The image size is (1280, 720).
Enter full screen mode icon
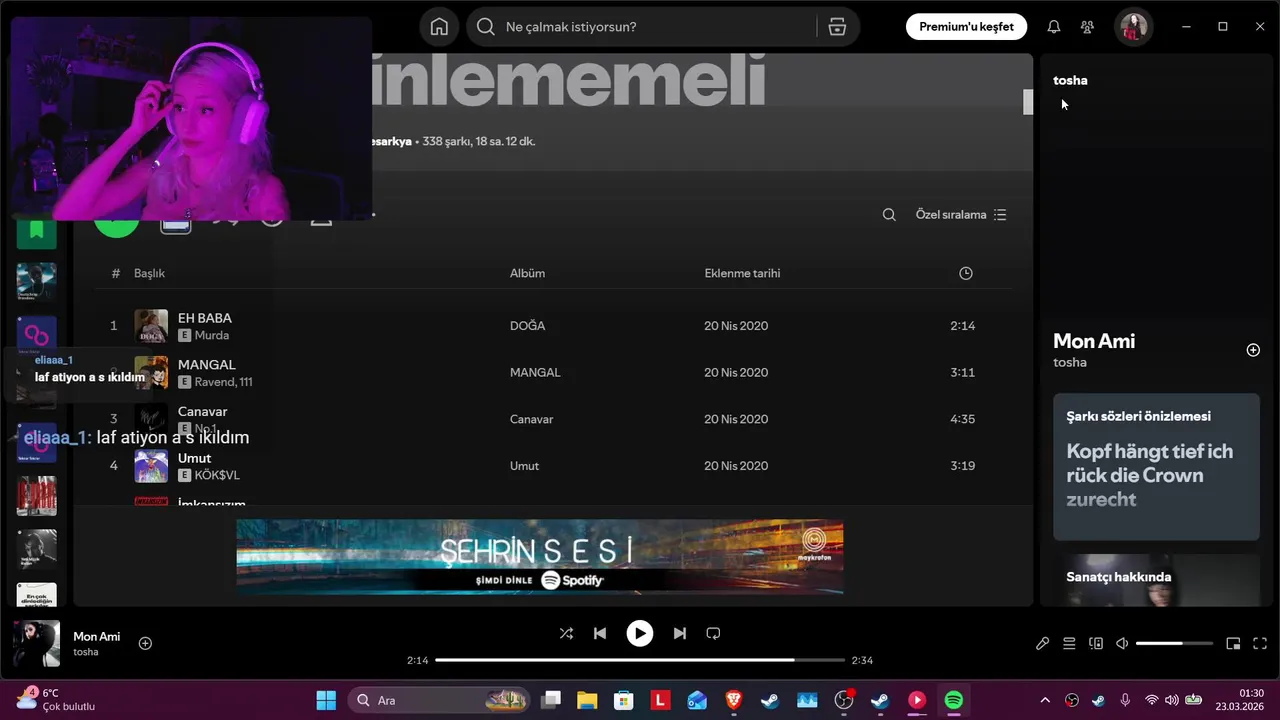(1260, 644)
